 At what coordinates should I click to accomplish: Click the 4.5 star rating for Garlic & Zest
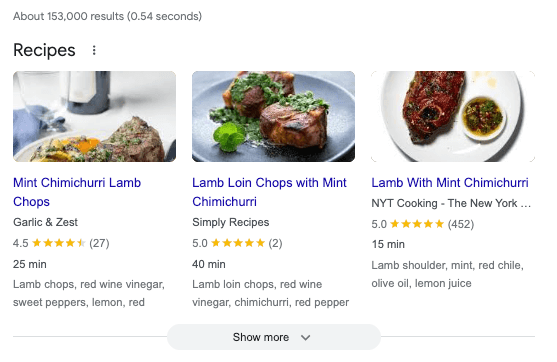[x=61, y=243]
